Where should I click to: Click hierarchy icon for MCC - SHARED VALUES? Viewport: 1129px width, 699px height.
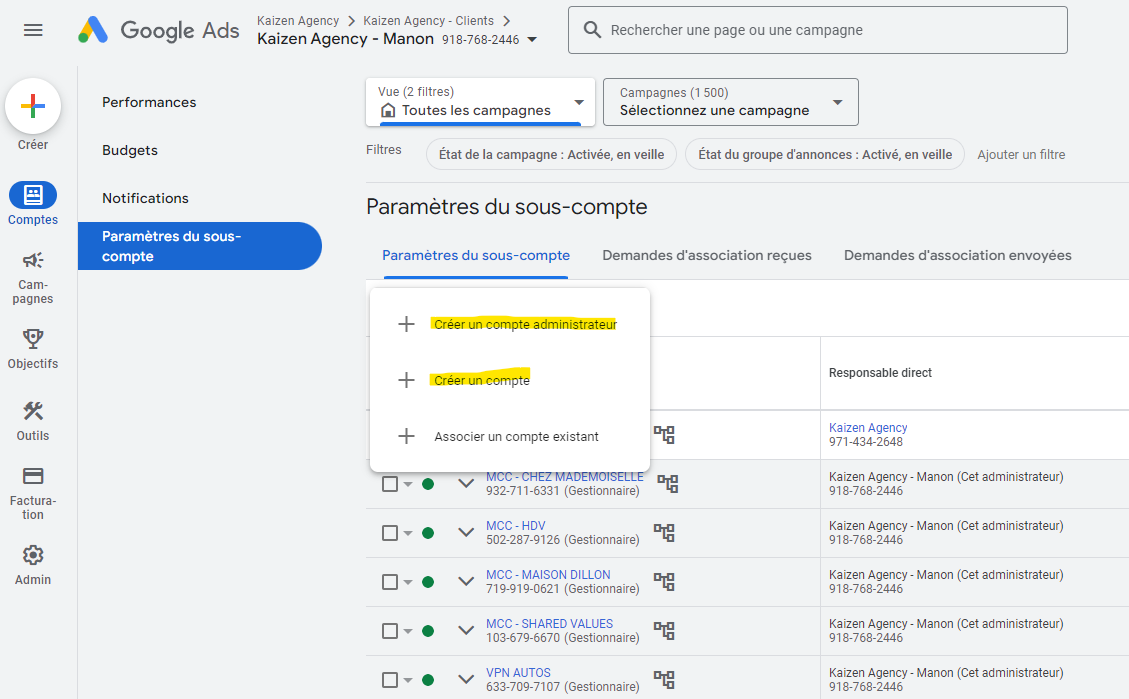664,630
